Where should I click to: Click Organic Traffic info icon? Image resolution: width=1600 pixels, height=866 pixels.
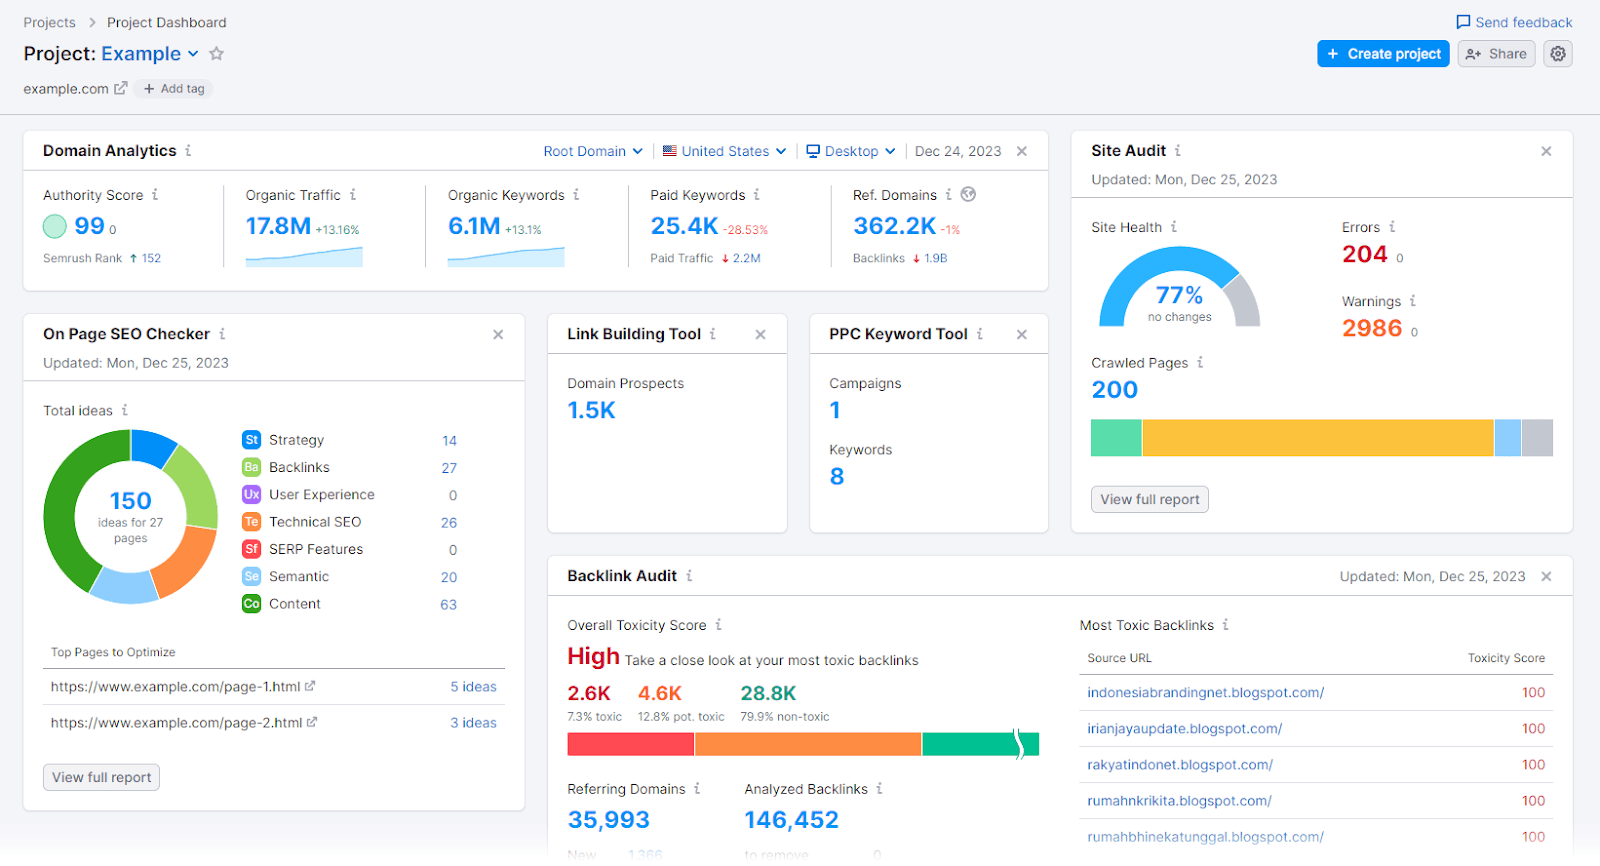353,195
